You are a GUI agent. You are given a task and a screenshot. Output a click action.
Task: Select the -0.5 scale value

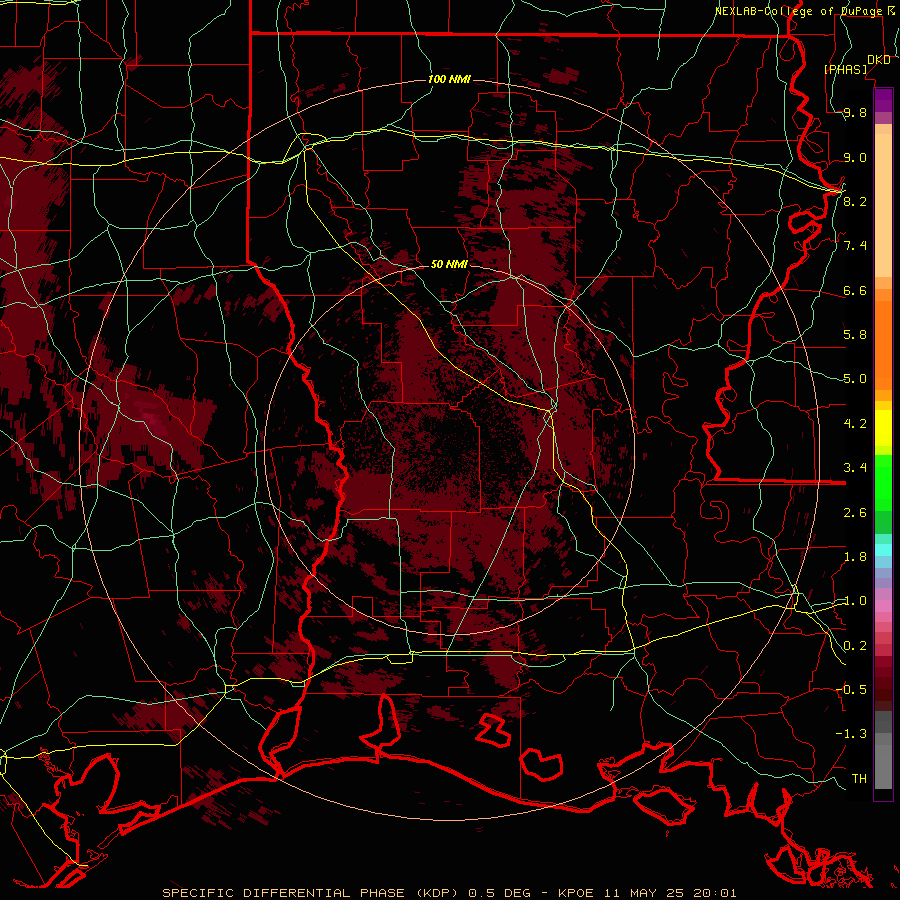click(852, 690)
